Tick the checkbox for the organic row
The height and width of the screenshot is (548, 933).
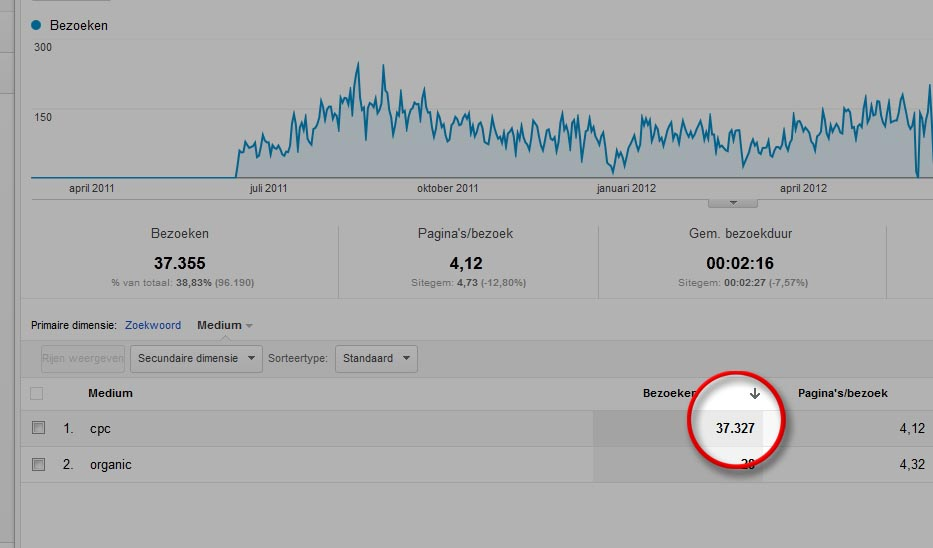click(x=39, y=464)
